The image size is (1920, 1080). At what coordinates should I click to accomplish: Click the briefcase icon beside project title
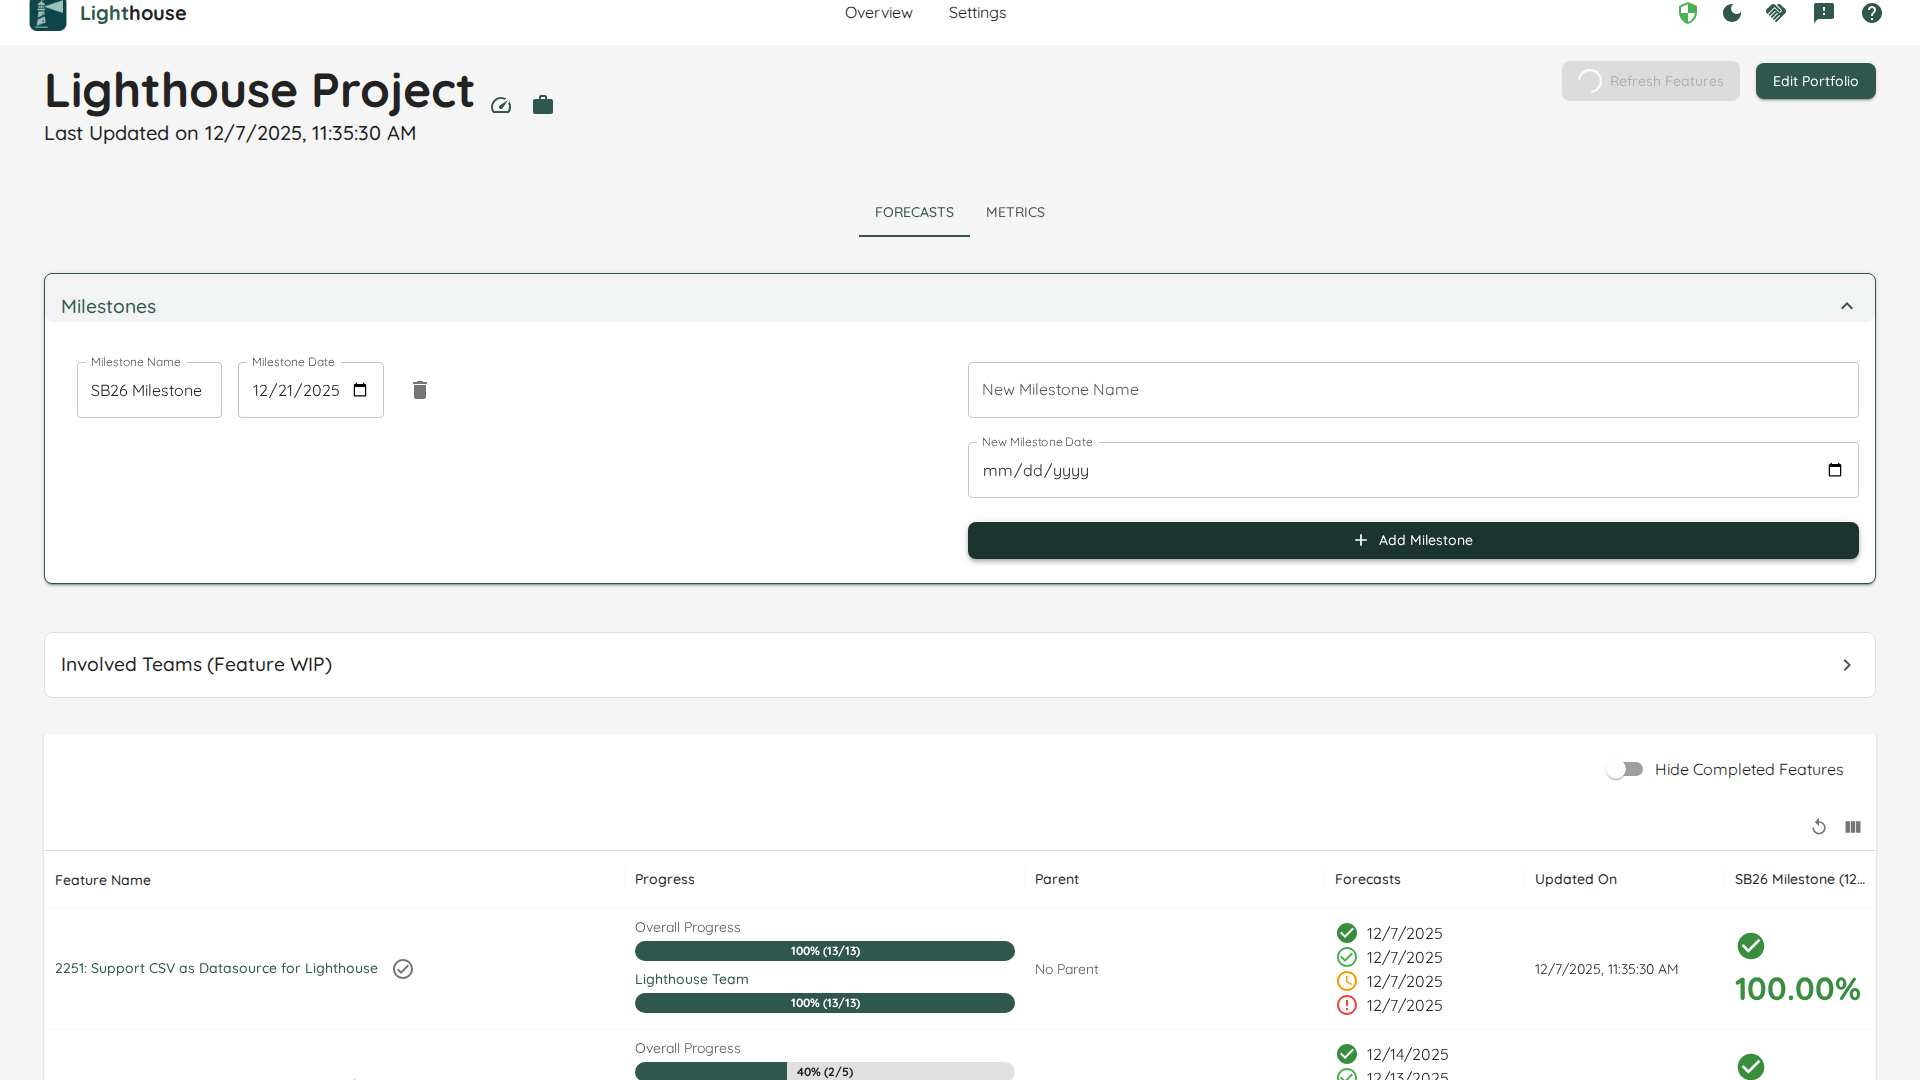click(x=543, y=105)
